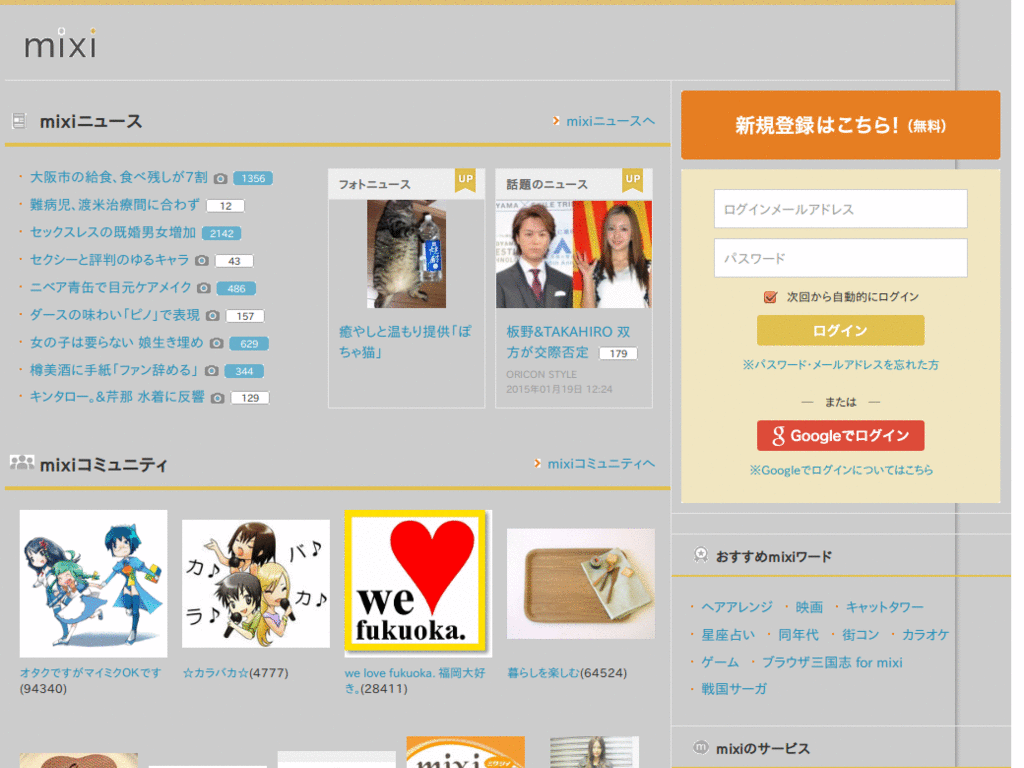Click the ヘアアレンジ keyword
Image resolution: width=1024 pixels, height=768 pixels.
point(737,607)
